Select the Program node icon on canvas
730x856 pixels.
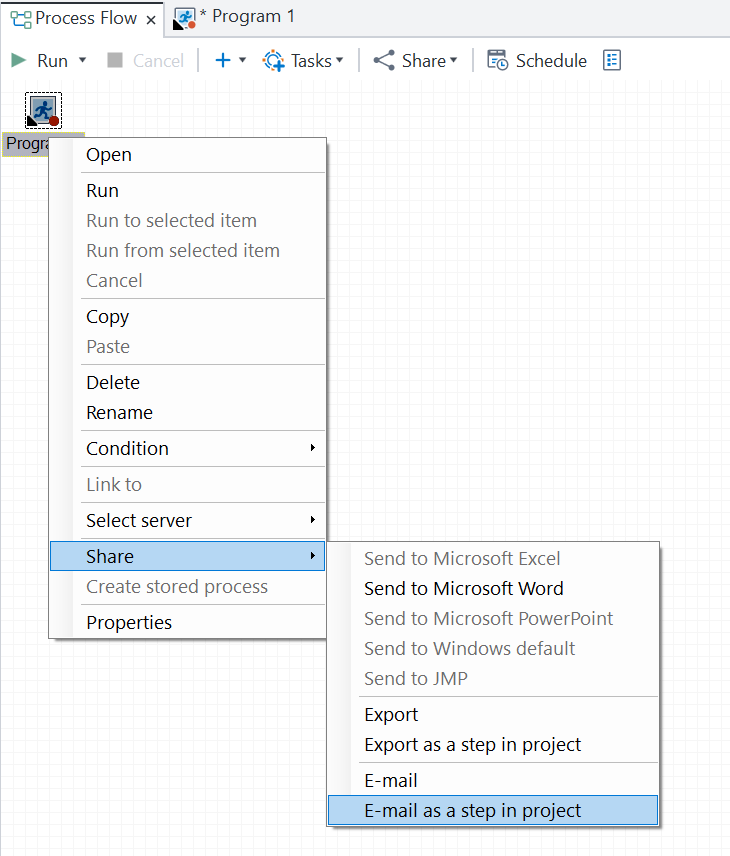pyautogui.click(x=44, y=111)
